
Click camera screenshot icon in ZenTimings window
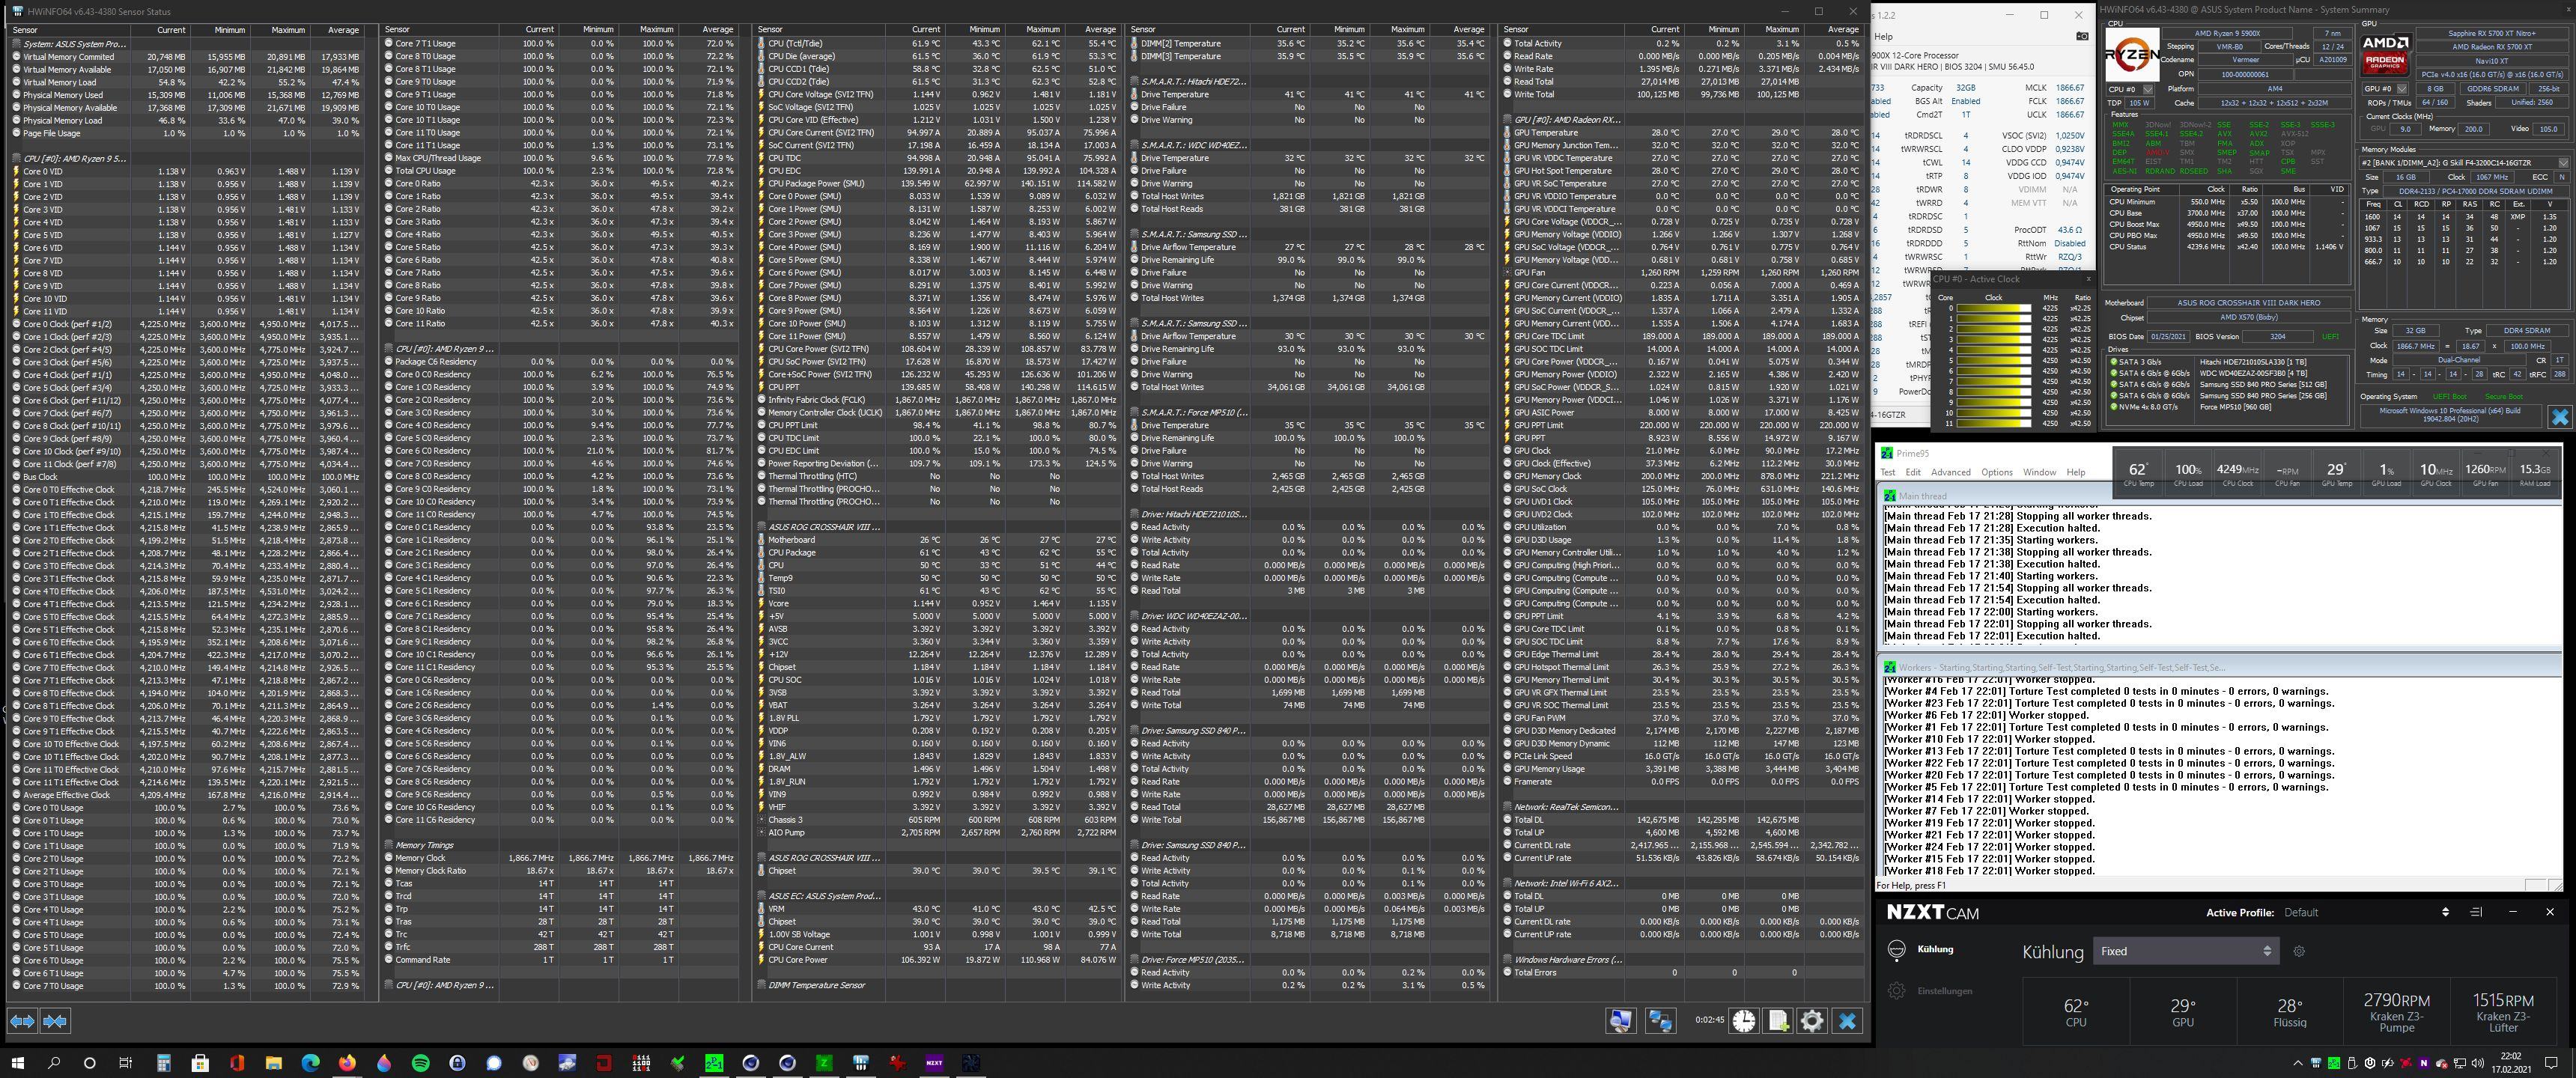(2082, 36)
